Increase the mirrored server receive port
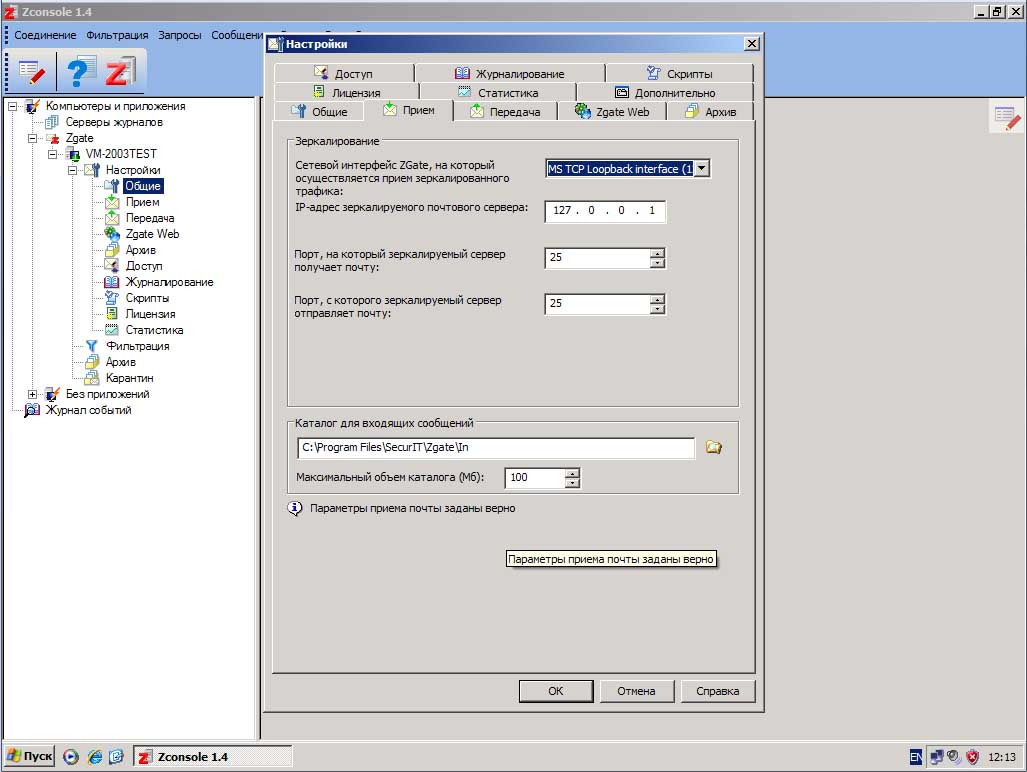Viewport: 1027px width, 772px height. point(658,253)
